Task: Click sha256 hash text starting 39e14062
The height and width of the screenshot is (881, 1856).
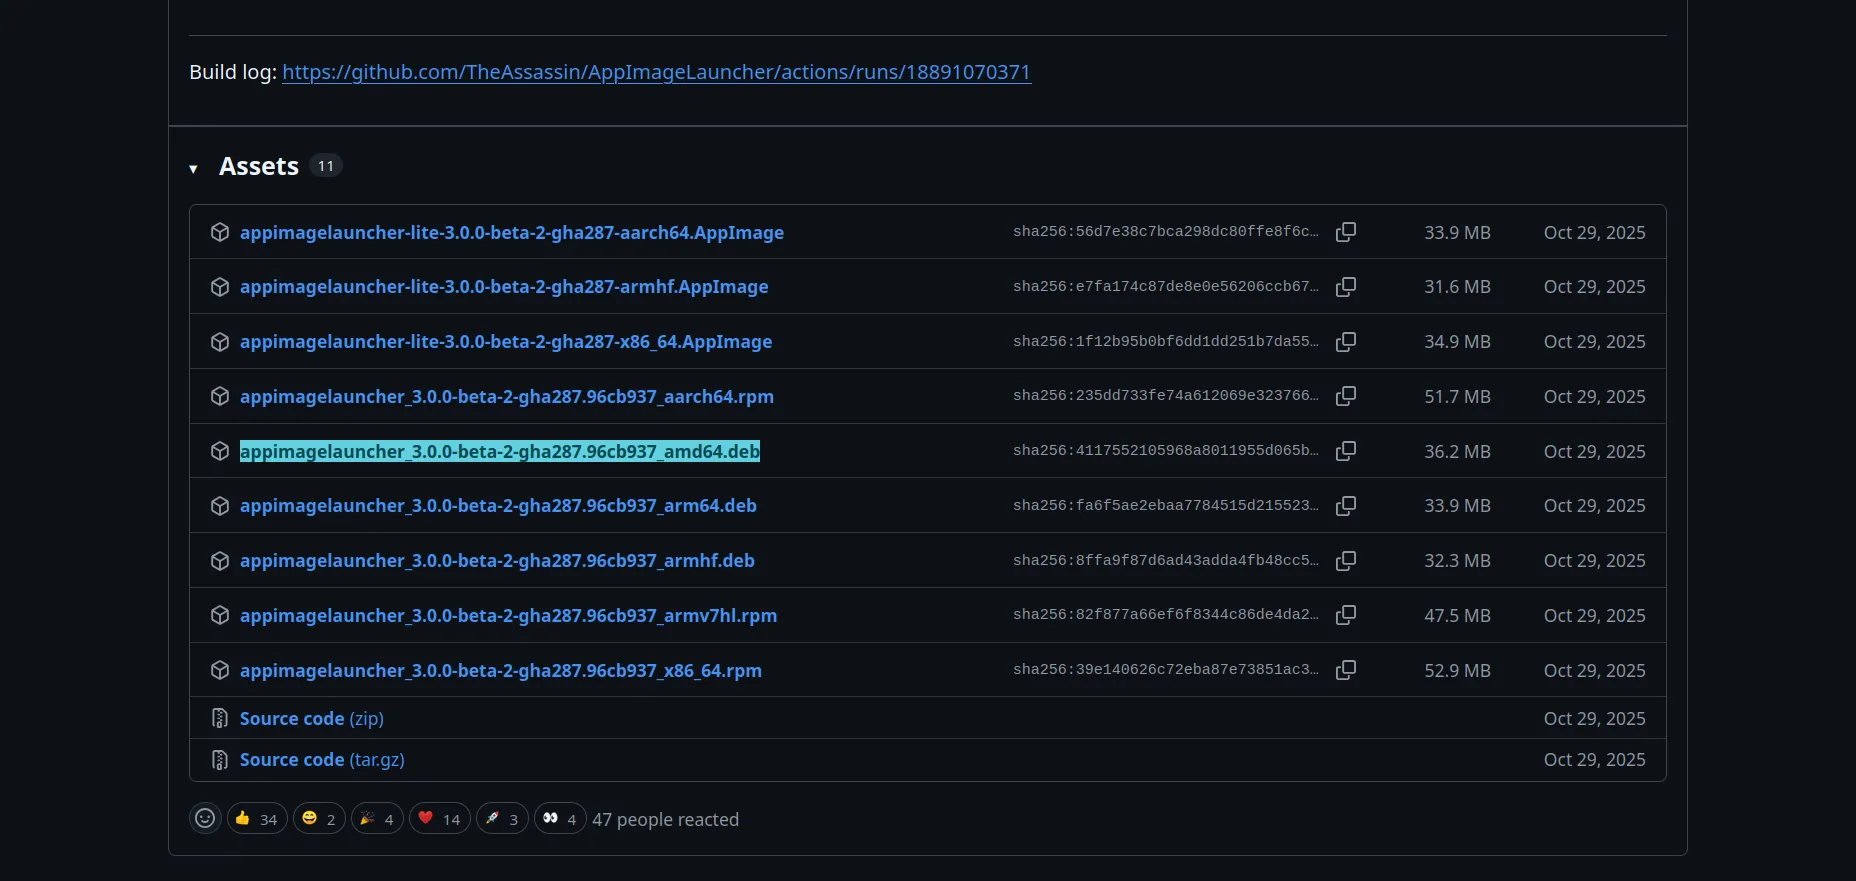Action: pos(1165,670)
